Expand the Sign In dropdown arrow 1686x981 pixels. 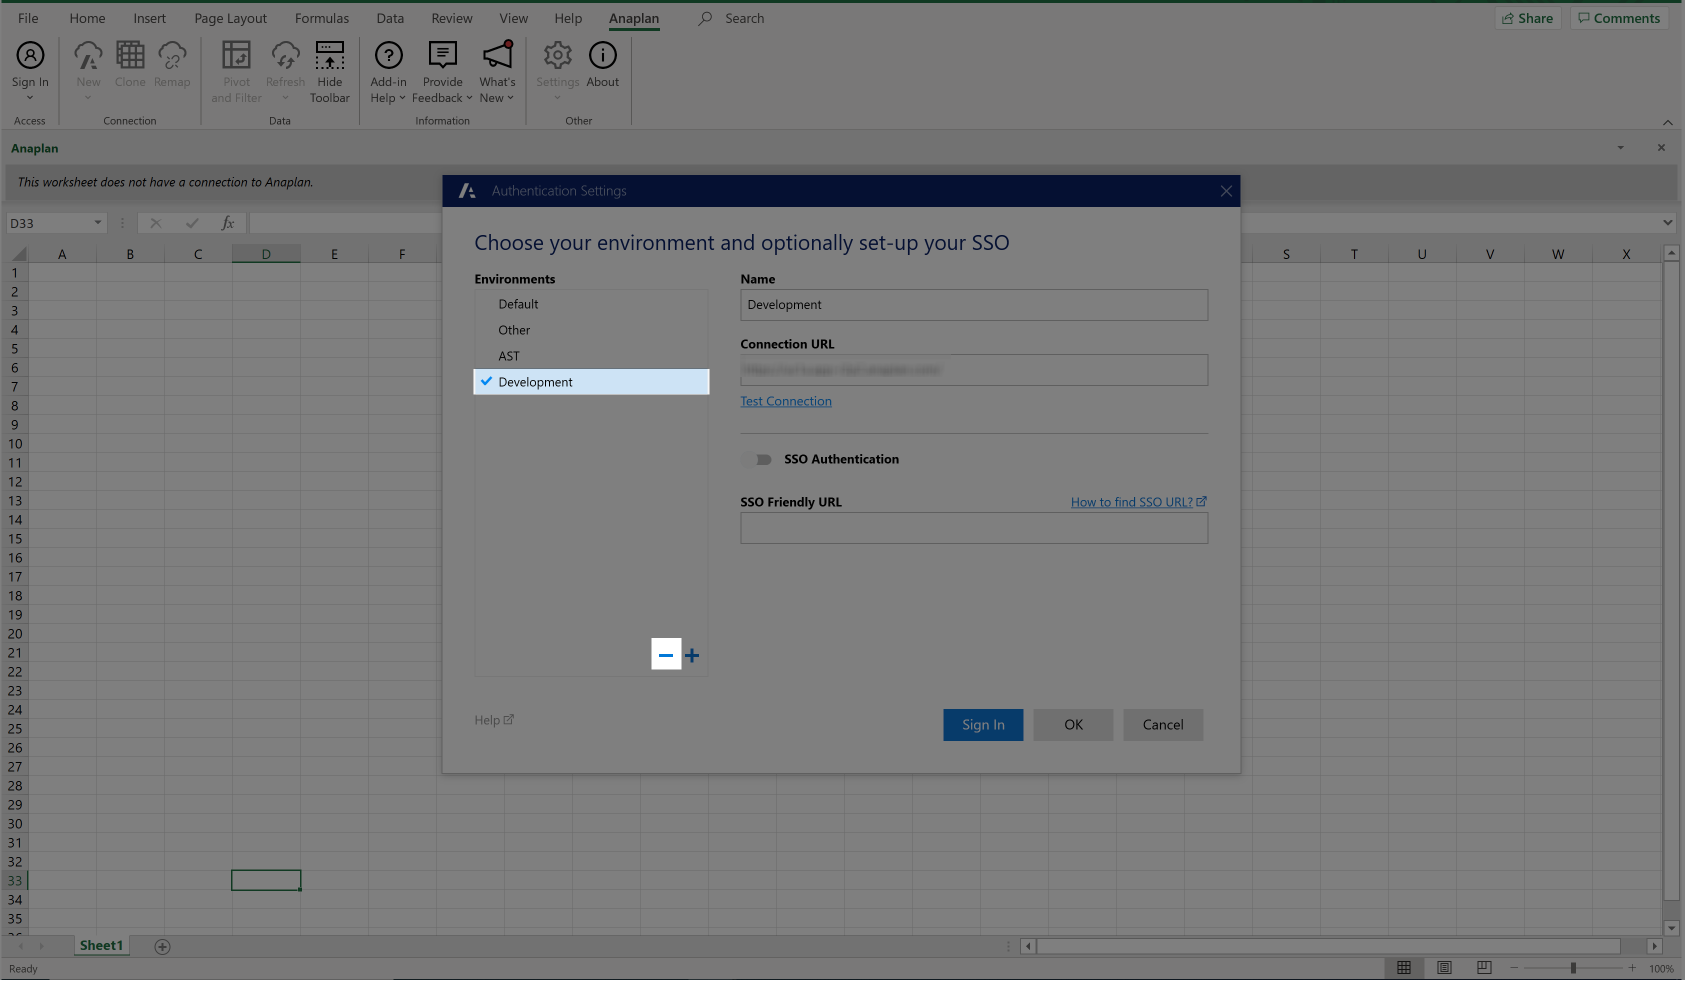30,98
